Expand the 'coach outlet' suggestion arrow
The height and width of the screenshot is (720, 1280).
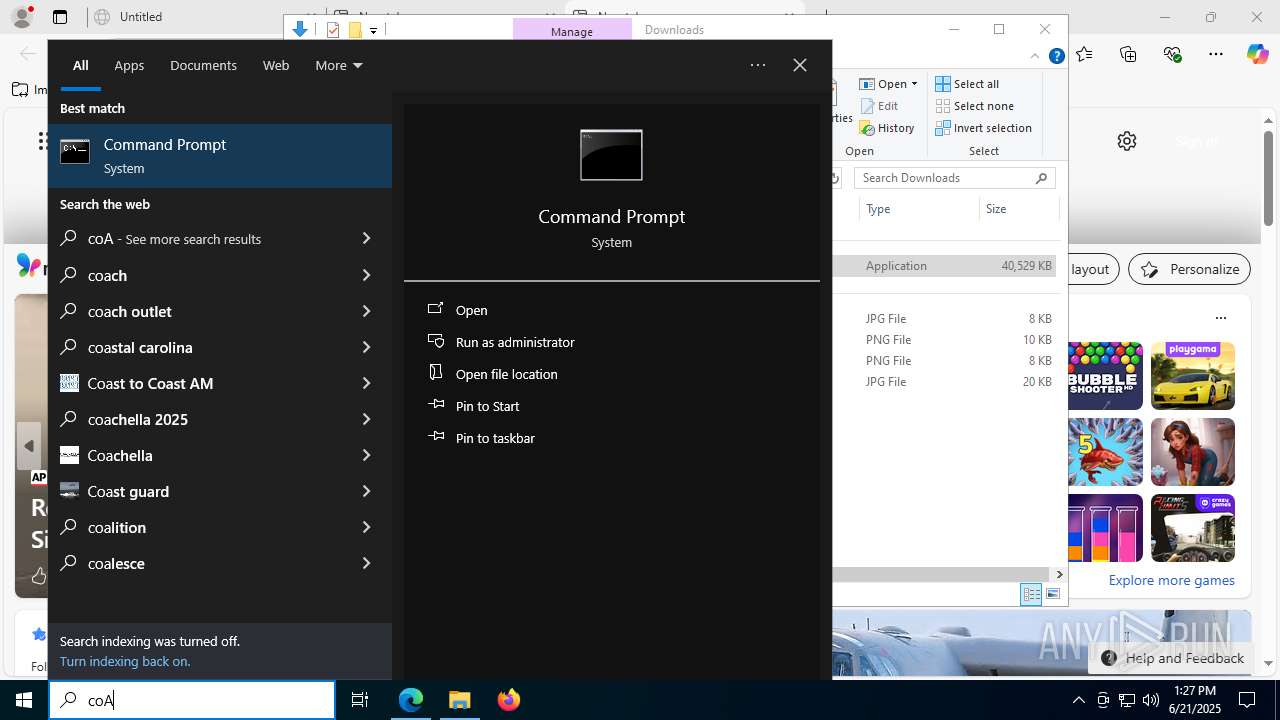coord(366,311)
